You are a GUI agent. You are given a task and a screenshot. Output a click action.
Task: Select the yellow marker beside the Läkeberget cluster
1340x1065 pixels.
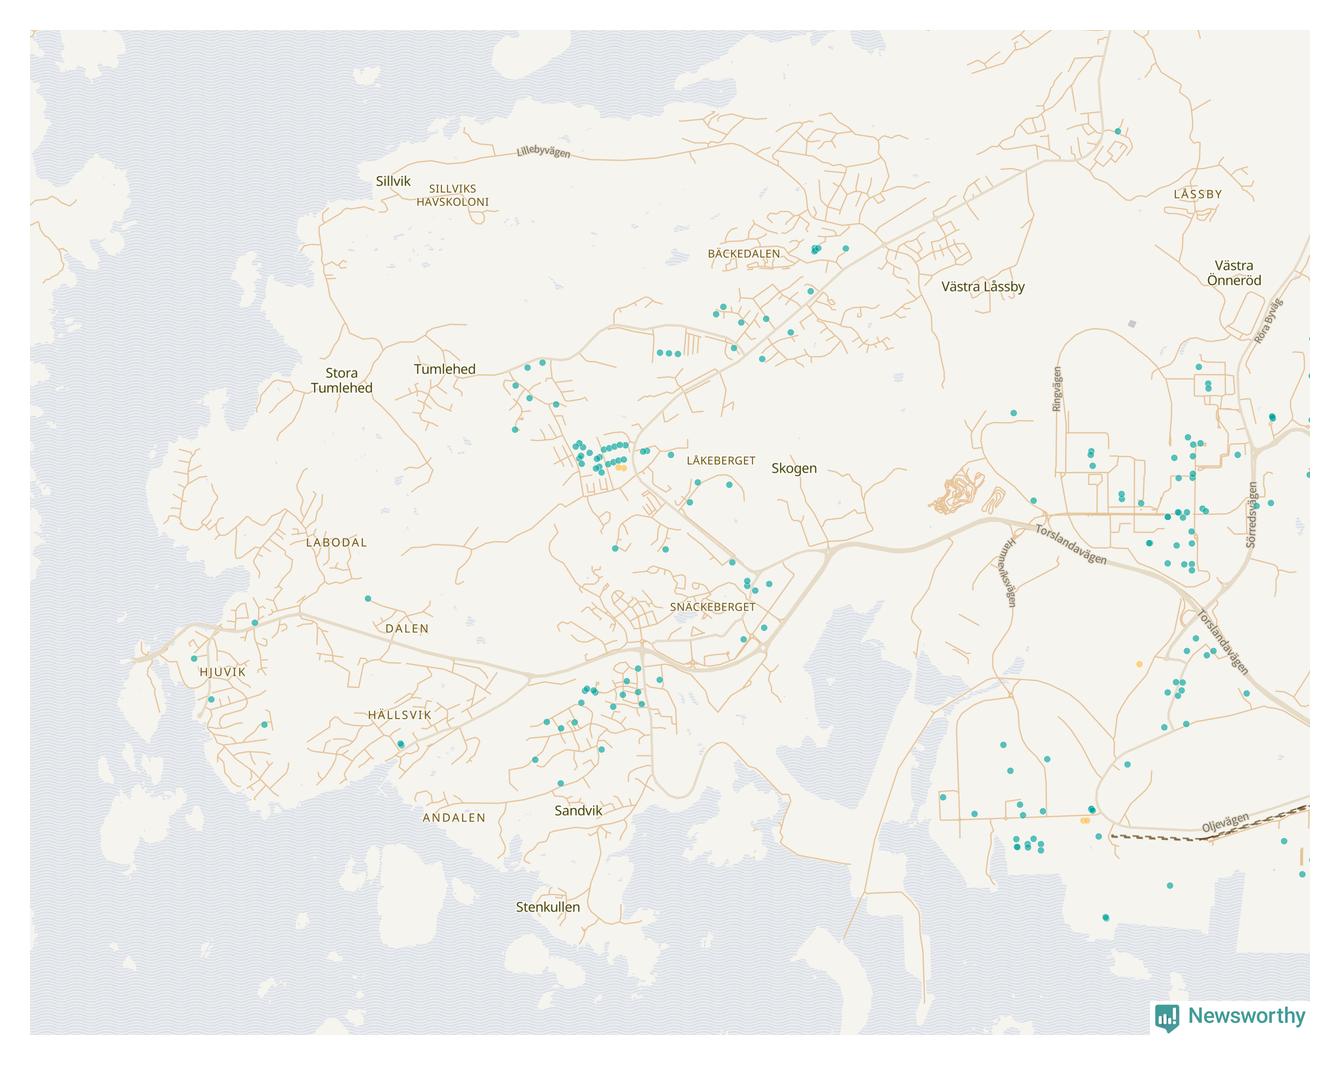tap(621, 467)
